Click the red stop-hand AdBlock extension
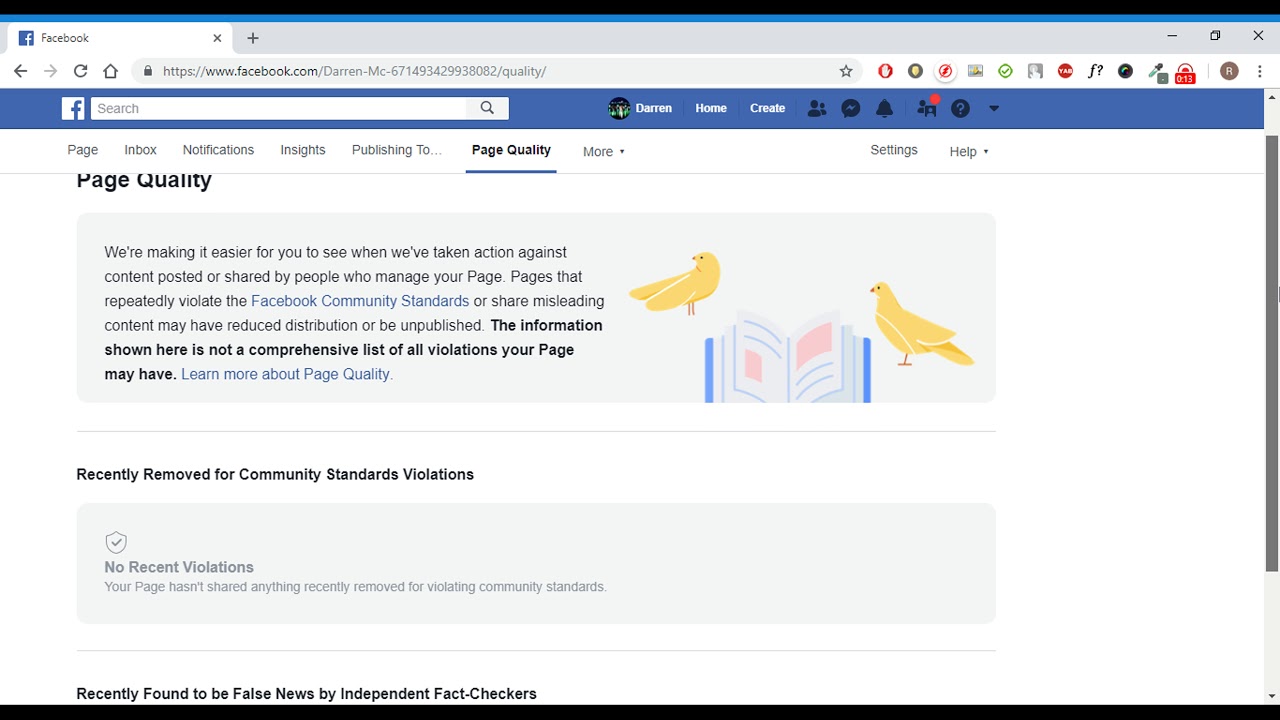 pyautogui.click(x=885, y=71)
